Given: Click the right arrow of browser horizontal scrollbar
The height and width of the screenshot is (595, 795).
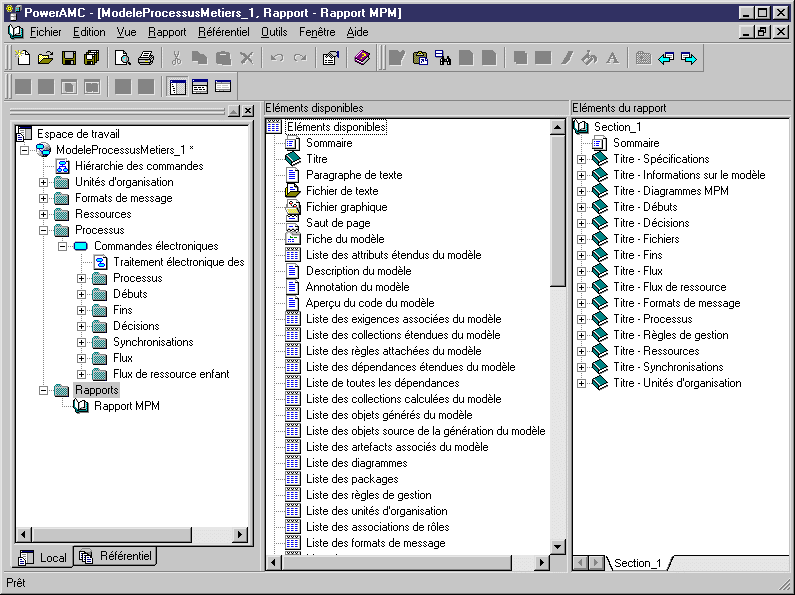Looking at the screenshot, I should click(x=240, y=534).
